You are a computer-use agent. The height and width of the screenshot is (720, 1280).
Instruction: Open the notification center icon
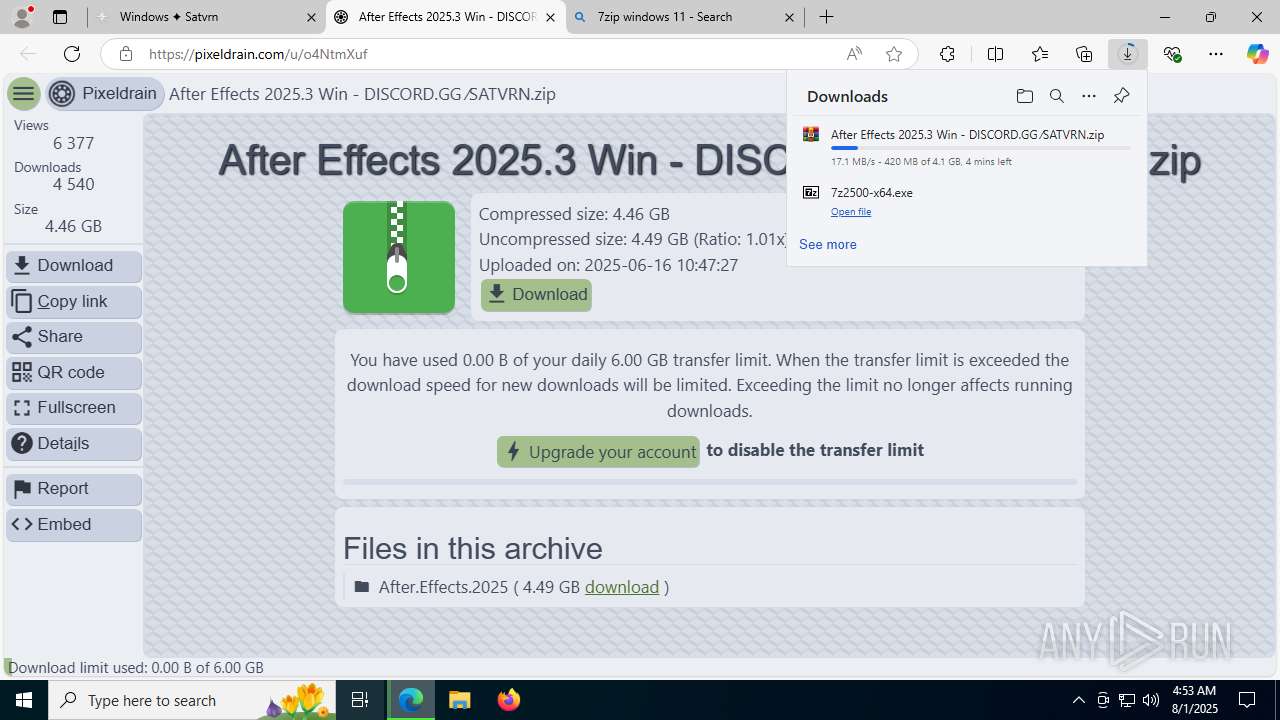pyautogui.click(x=1247, y=700)
